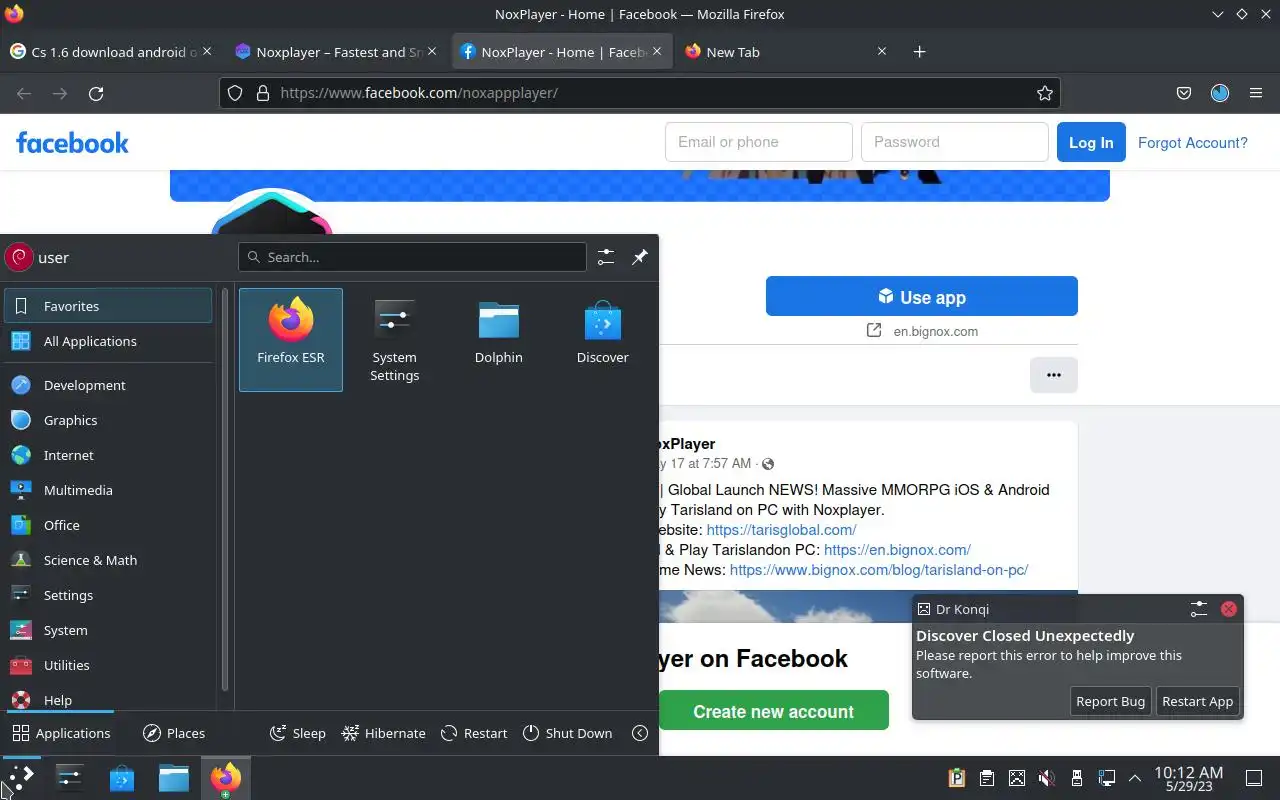Select the Favorites category

108,306
